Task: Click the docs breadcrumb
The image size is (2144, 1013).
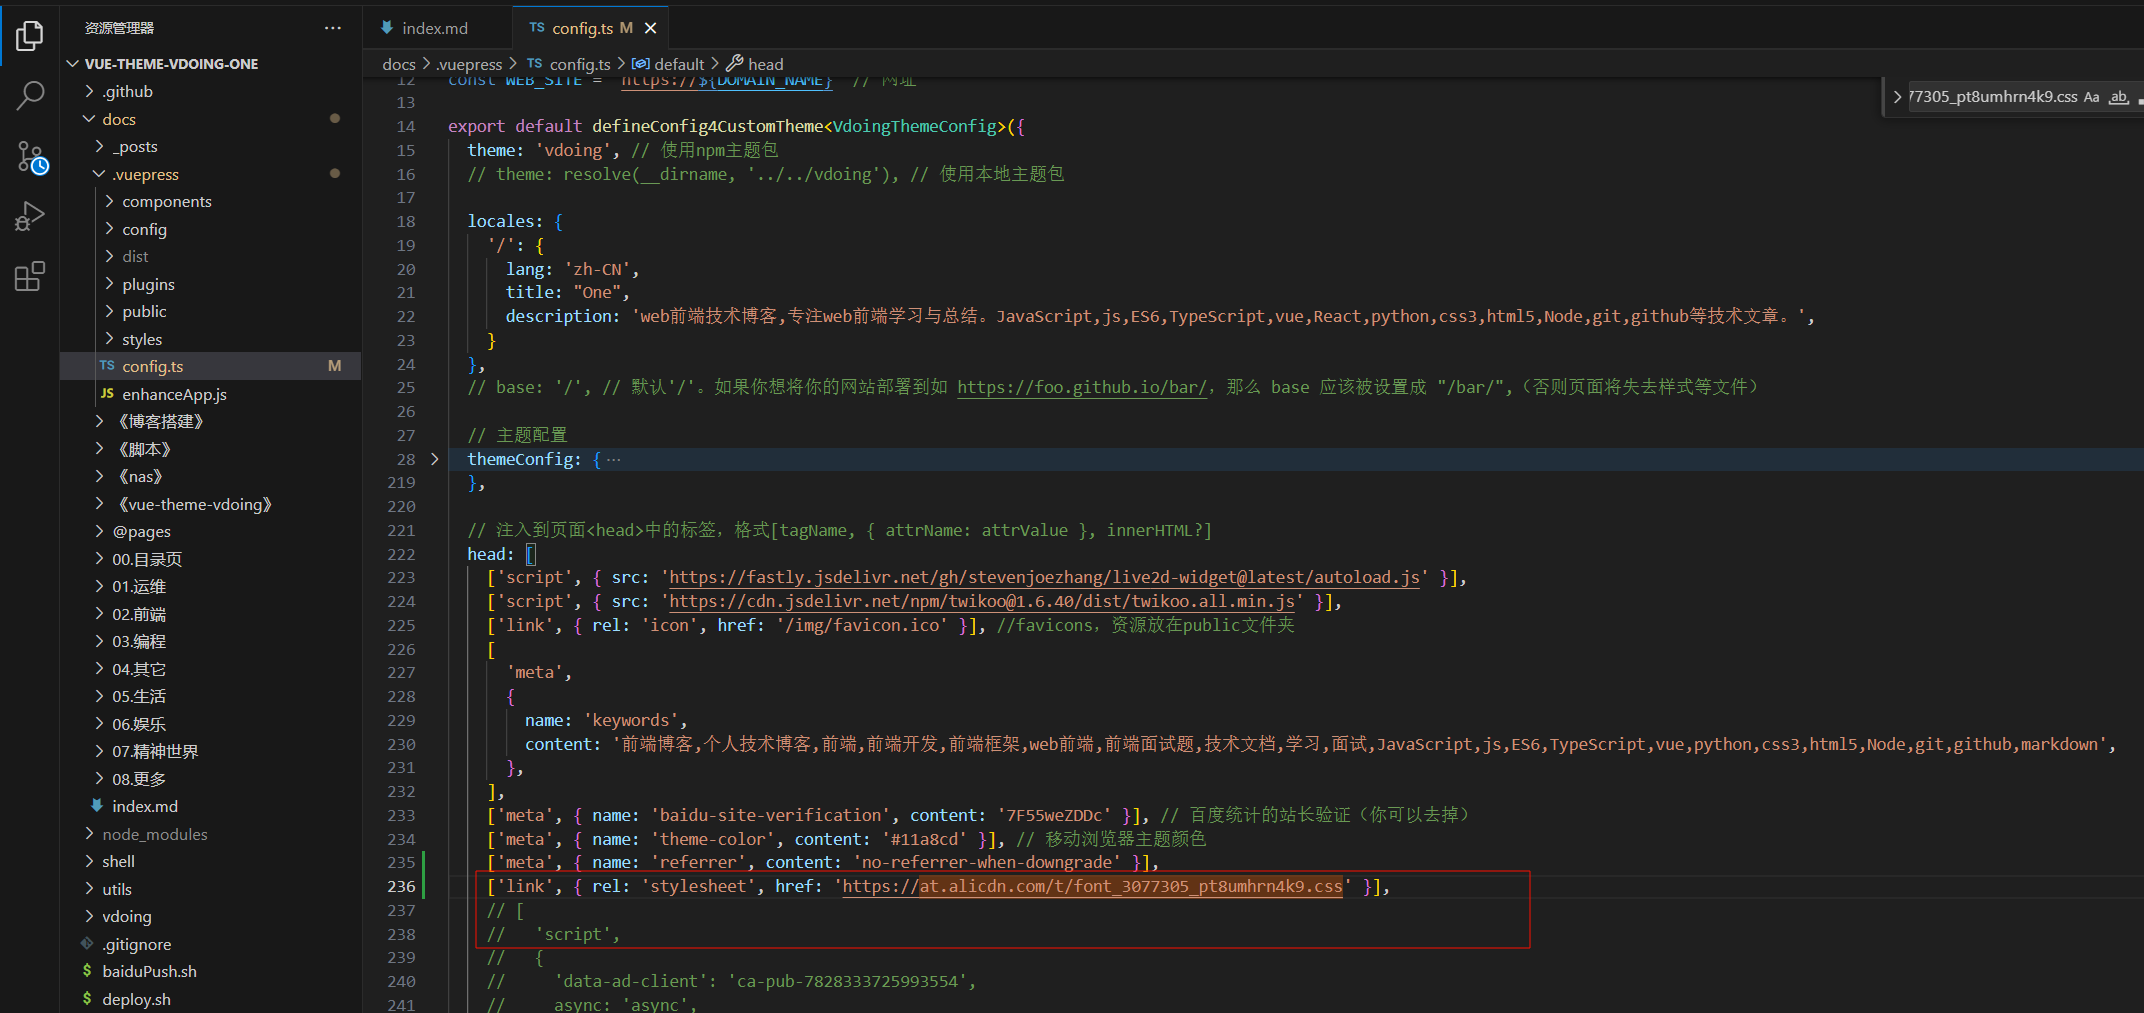Action: (x=398, y=64)
